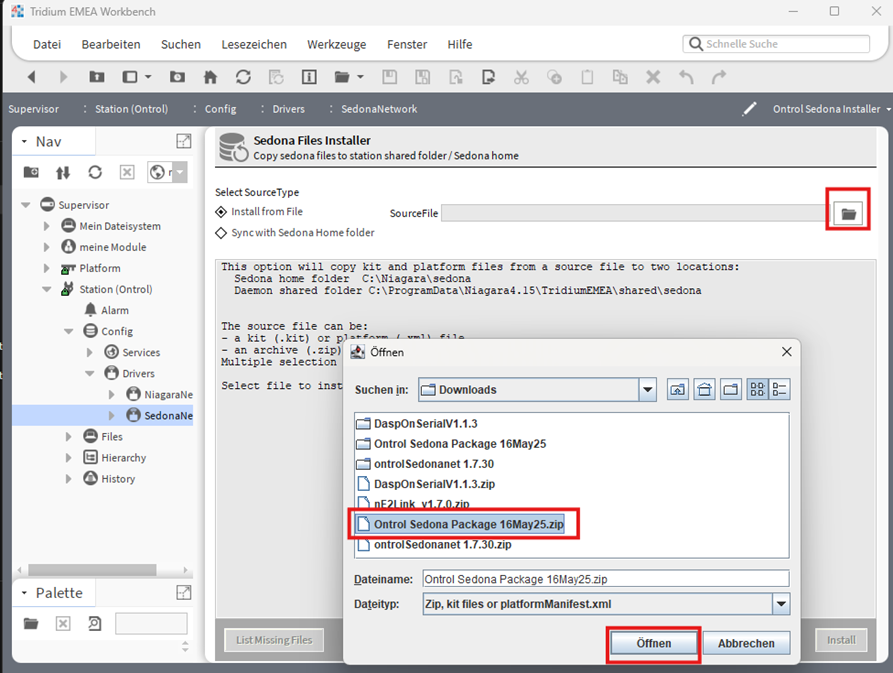
Task: Click the Install button
Action: [x=841, y=640]
